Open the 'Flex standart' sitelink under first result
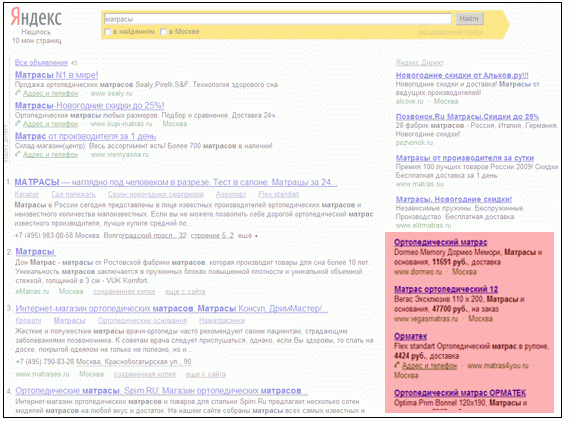 pos(278,194)
